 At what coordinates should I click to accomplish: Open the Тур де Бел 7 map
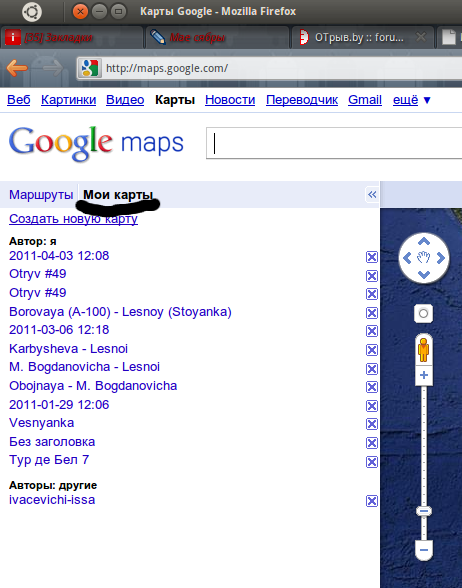pyautogui.click(x=49, y=460)
